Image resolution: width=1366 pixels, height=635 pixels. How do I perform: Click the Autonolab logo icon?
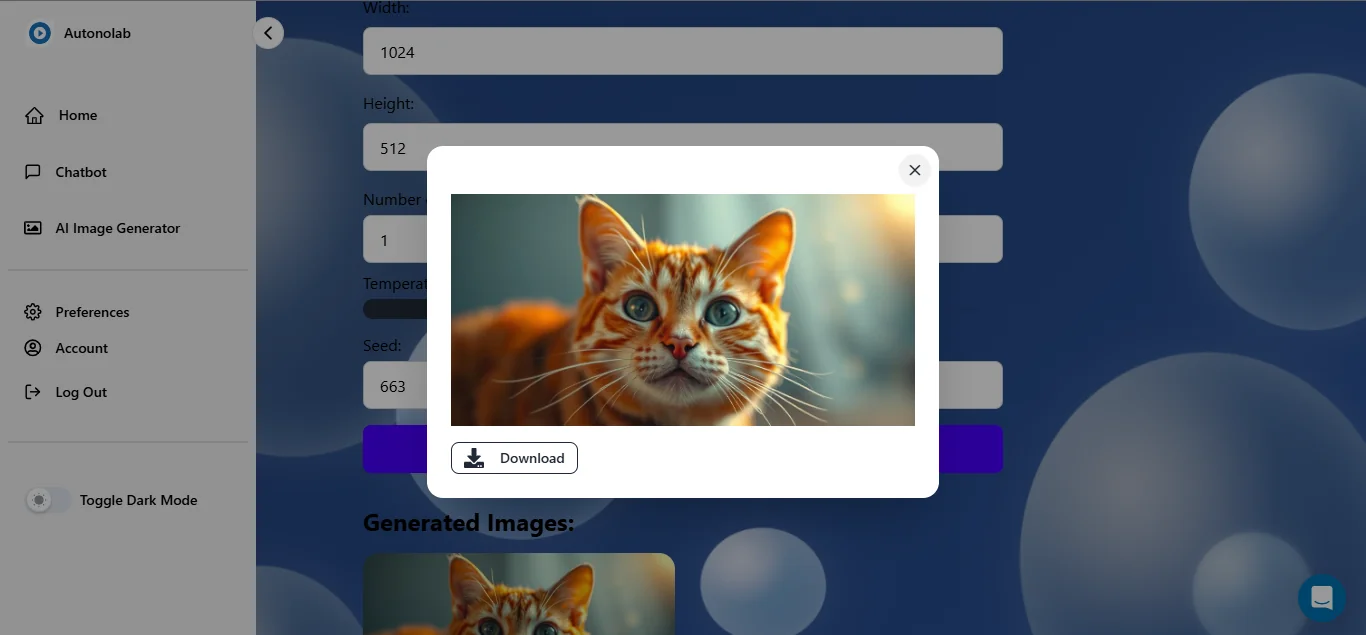pyautogui.click(x=39, y=33)
